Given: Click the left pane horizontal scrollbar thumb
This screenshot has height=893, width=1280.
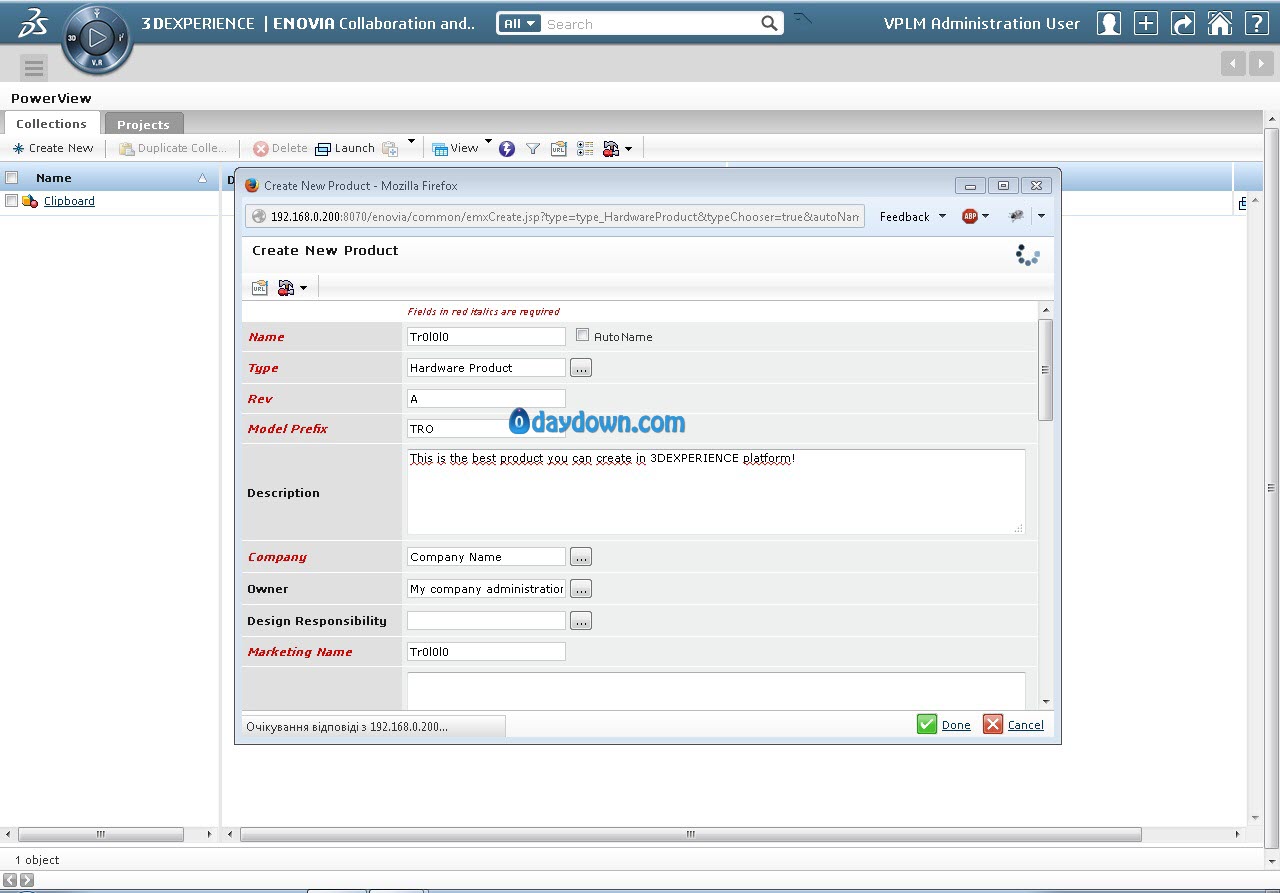Looking at the screenshot, I should point(101,834).
